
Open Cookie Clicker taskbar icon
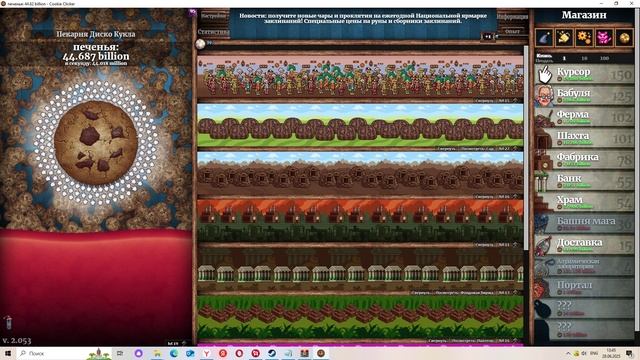coord(321,353)
